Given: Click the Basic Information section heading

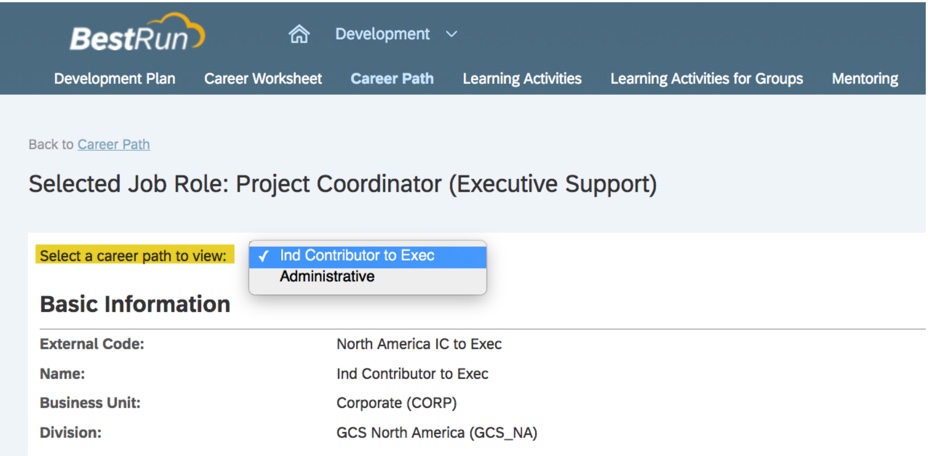Looking at the screenshot, I should tap(135, 304).
